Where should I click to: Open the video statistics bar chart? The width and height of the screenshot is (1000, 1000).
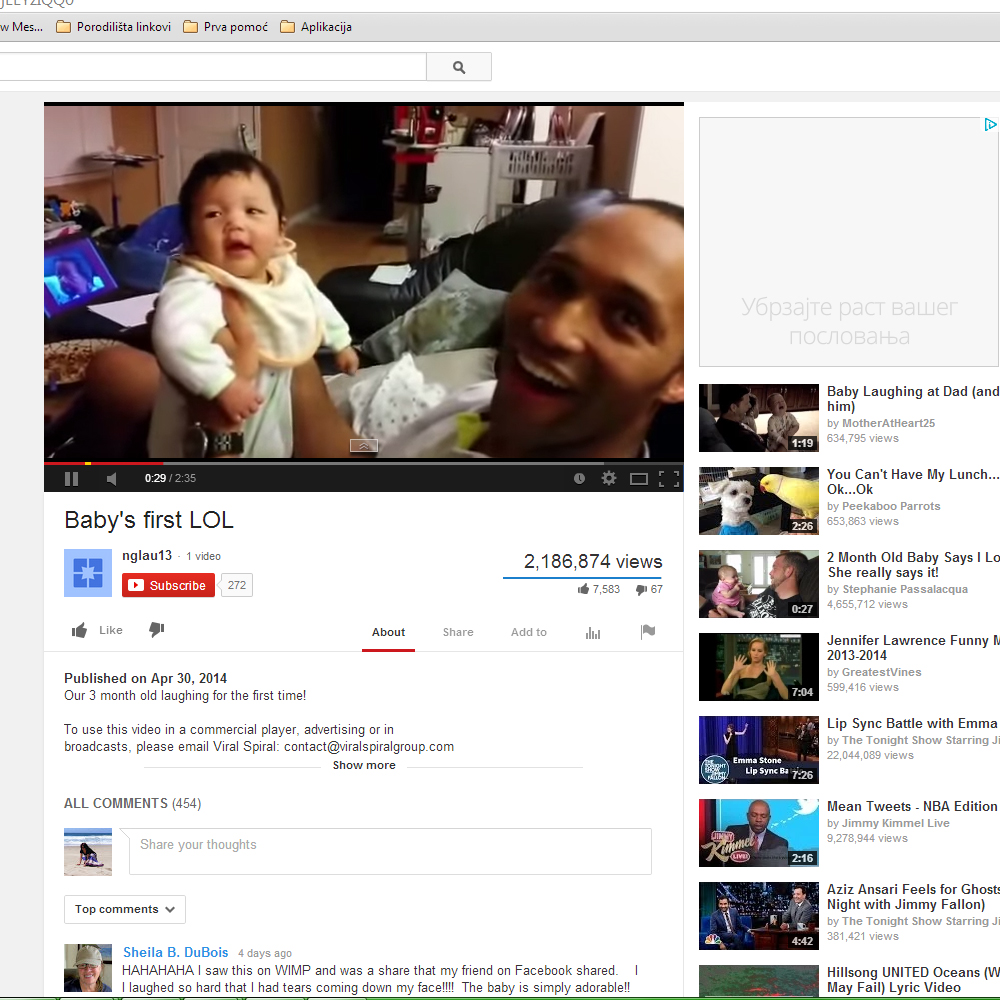point(593,632)
